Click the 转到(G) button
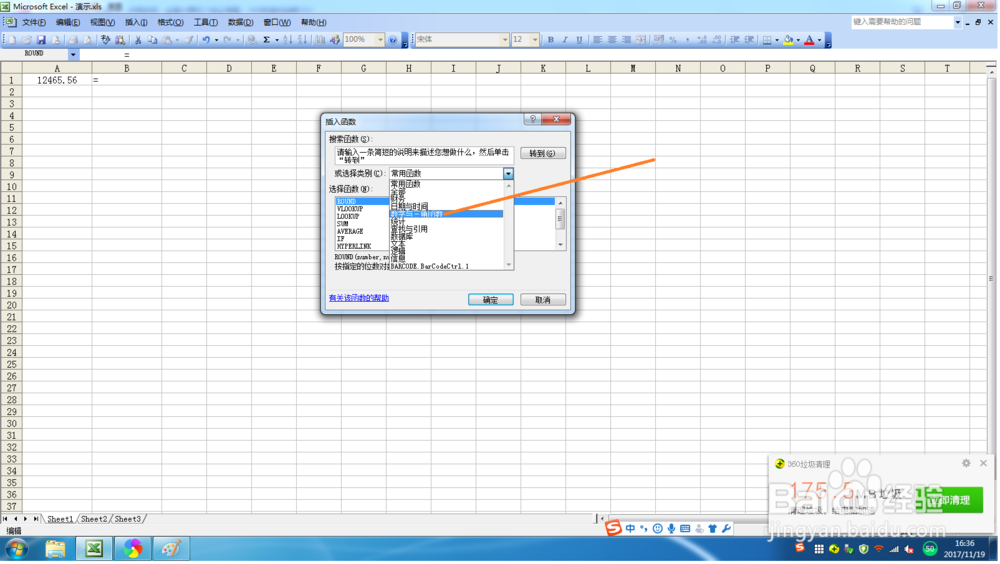This screenshot has width=1000, height=564. point(543,154)
